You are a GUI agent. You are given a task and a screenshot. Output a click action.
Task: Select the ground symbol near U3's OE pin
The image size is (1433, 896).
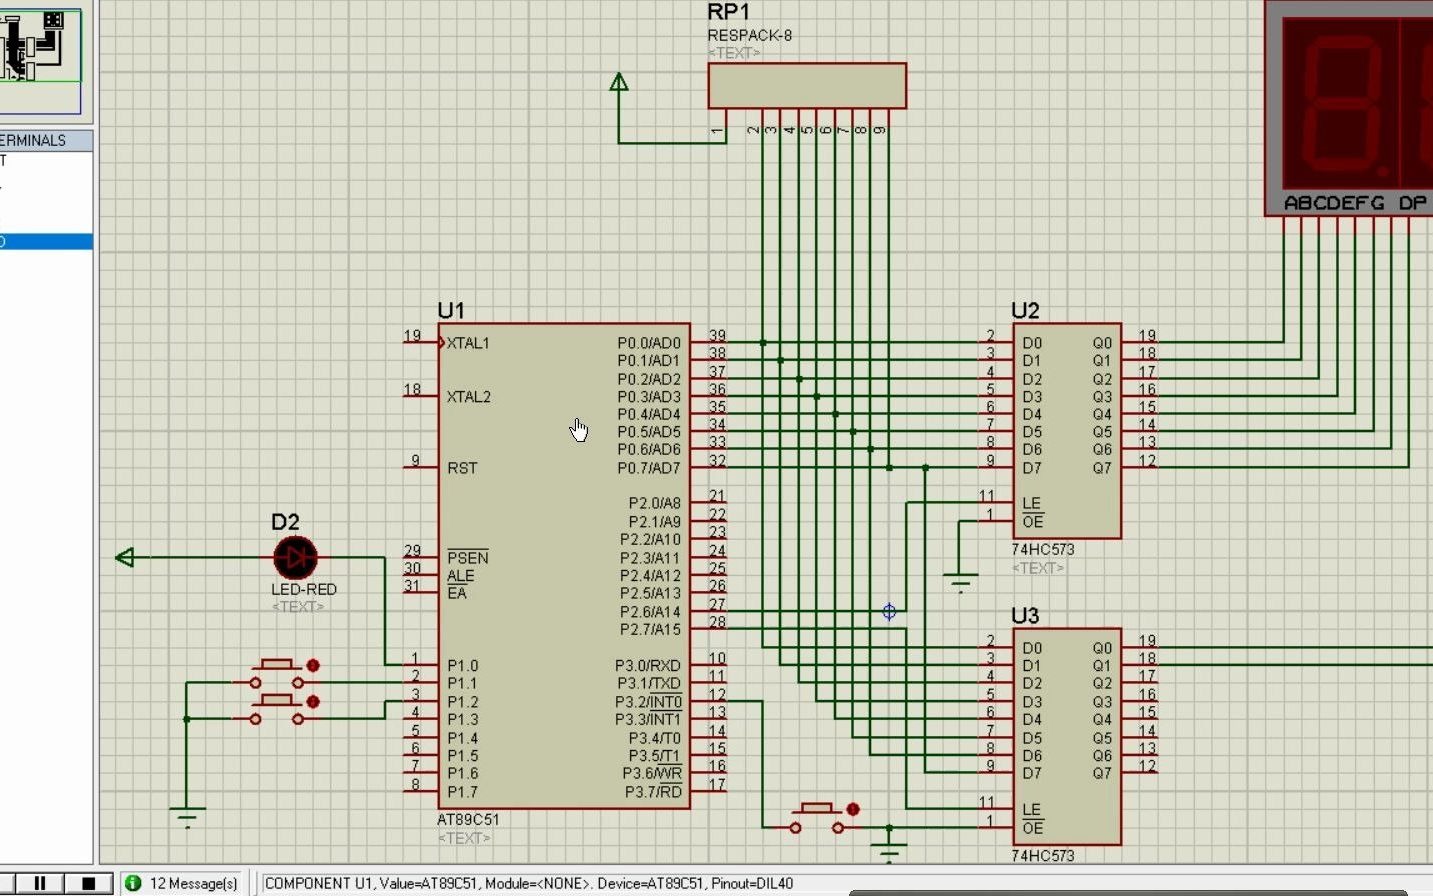click(x=889, y=852)
